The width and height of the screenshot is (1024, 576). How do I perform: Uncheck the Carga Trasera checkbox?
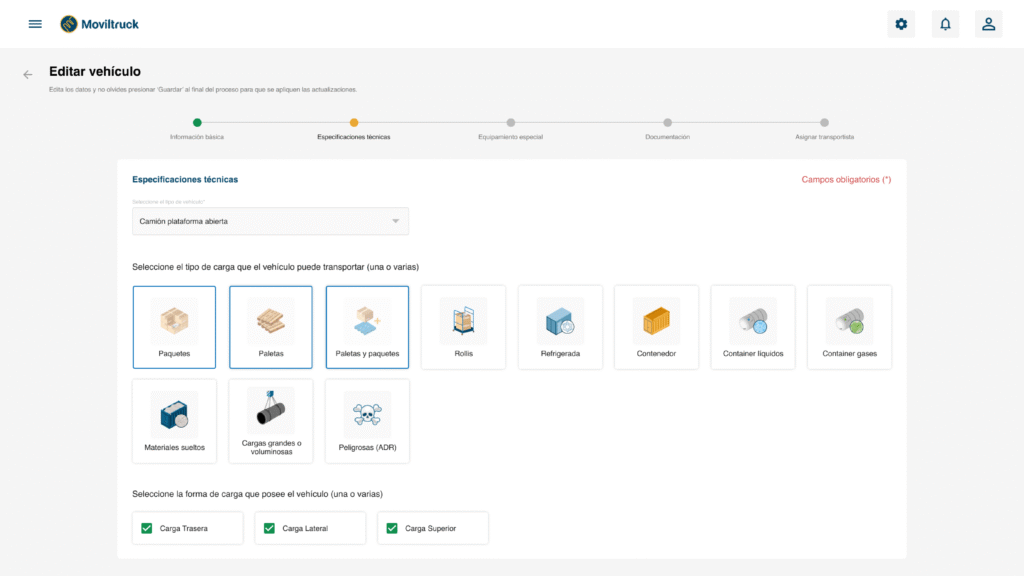click(147, 528)
